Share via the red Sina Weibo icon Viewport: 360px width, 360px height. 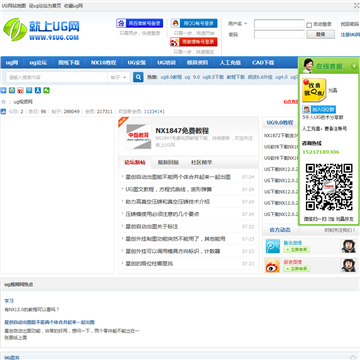point(21,90)
